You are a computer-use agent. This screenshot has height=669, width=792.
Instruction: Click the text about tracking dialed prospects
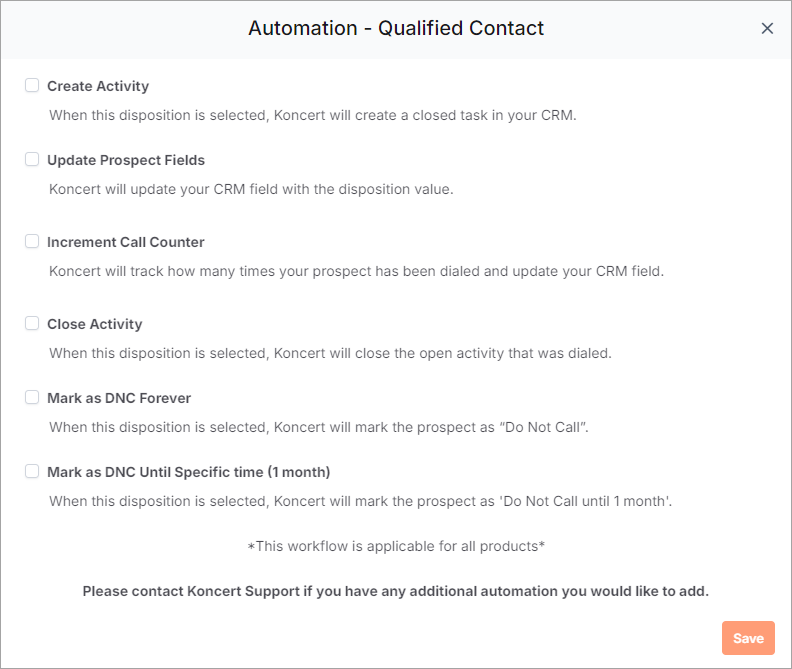tap(356, 271)
